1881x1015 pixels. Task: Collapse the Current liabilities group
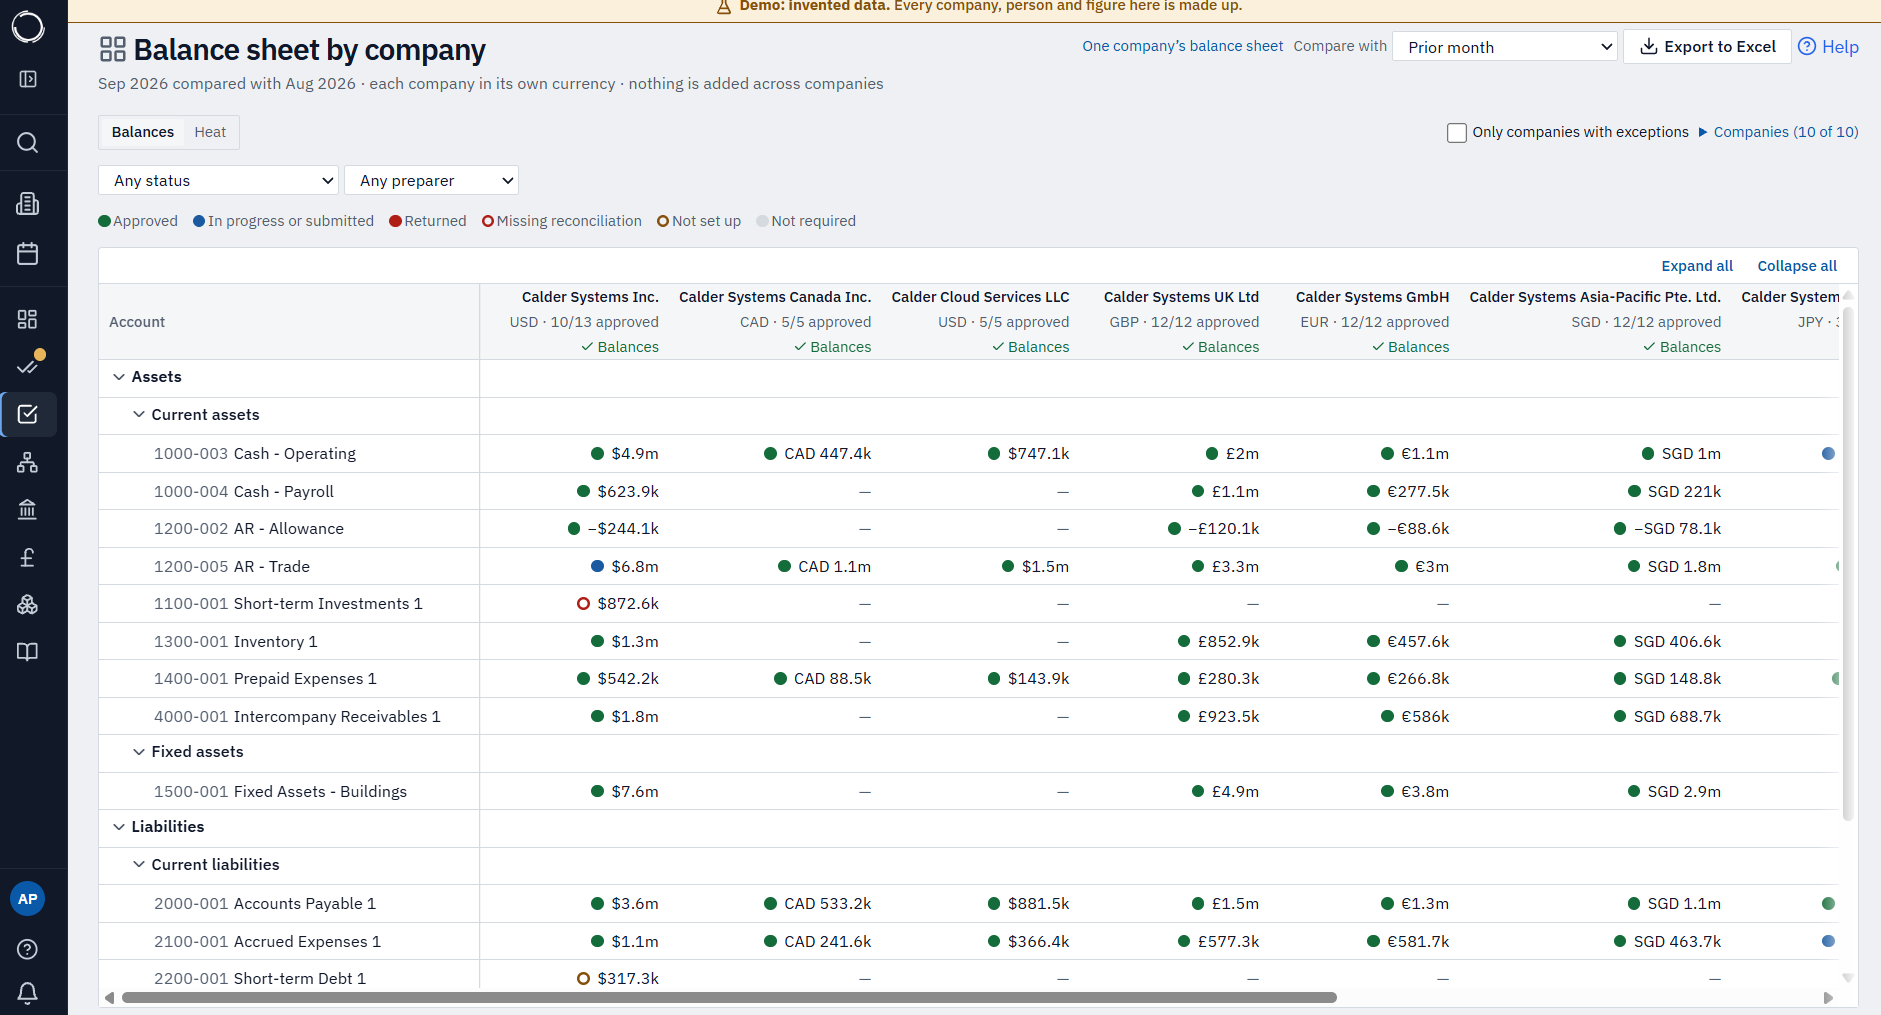[x=139, y=865]
